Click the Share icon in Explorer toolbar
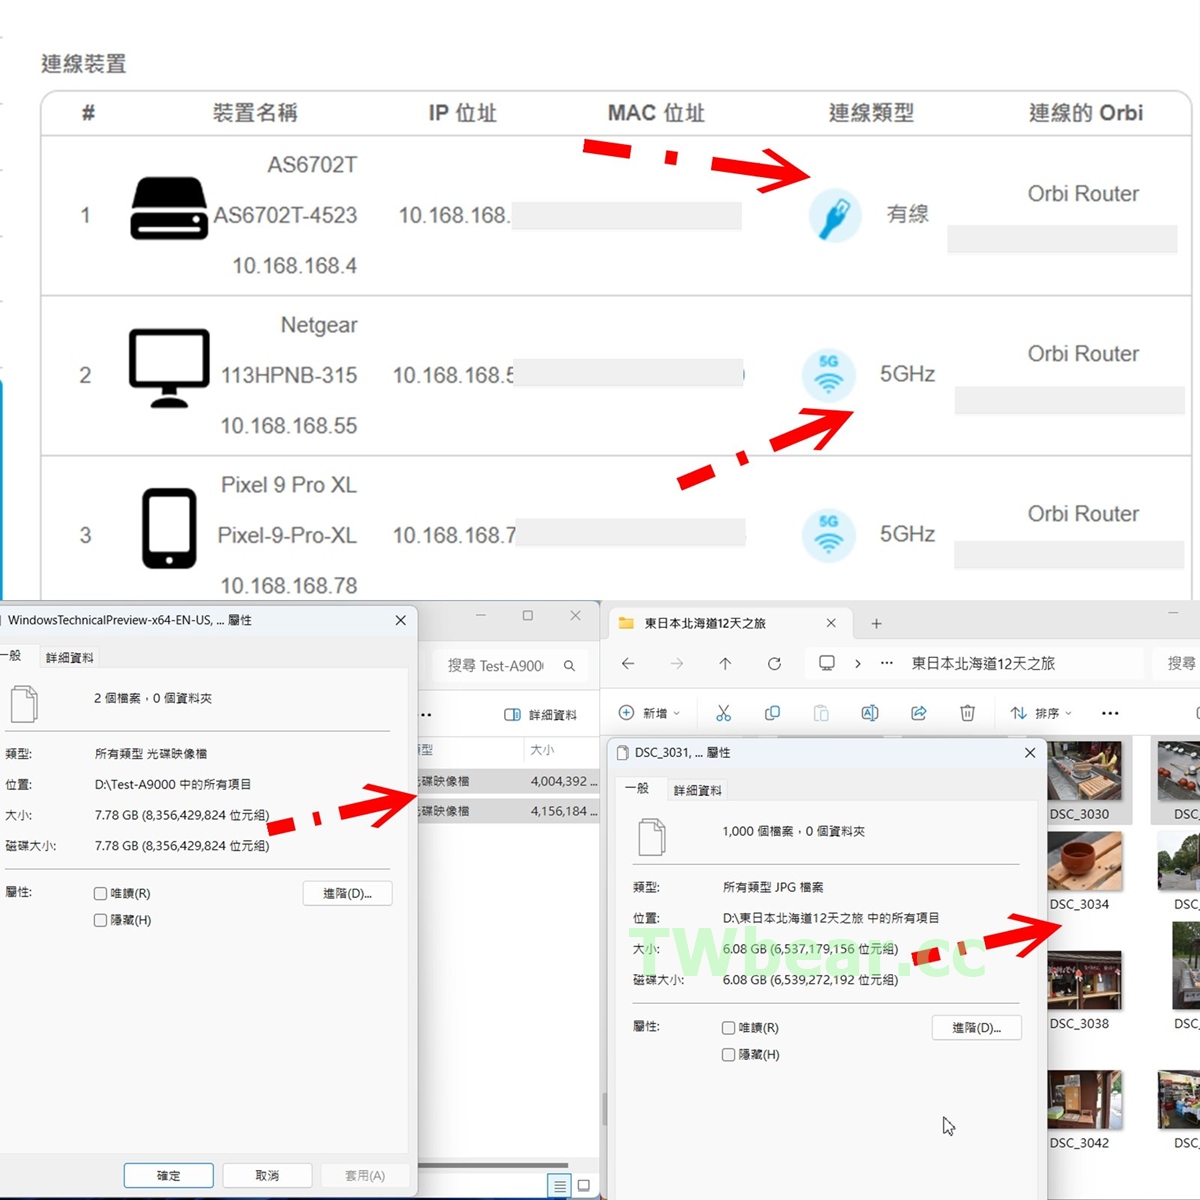This screenshot has width=1200, height=1200. click(919, 713)
